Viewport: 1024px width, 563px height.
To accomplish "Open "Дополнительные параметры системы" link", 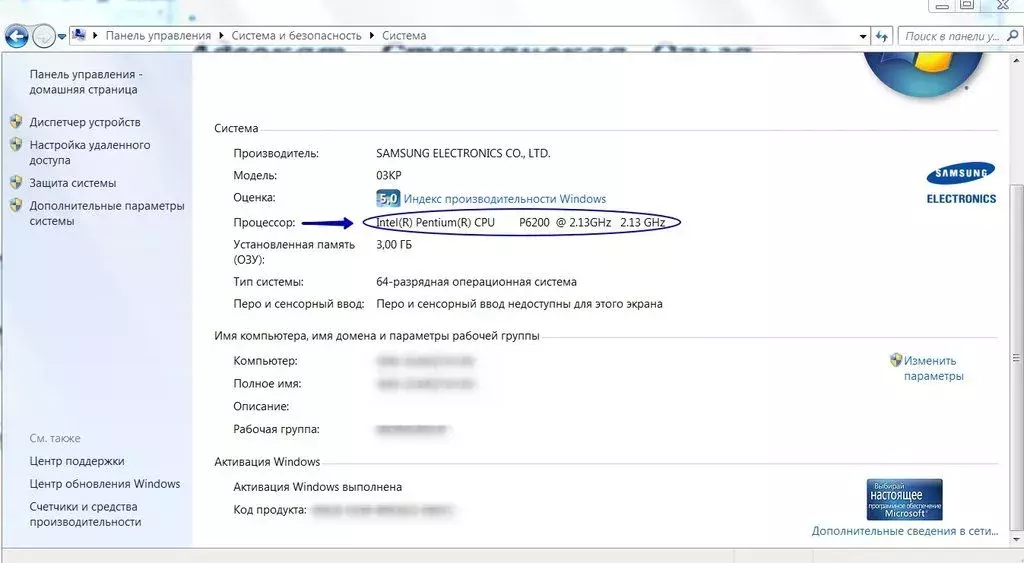I will point(106,213).
